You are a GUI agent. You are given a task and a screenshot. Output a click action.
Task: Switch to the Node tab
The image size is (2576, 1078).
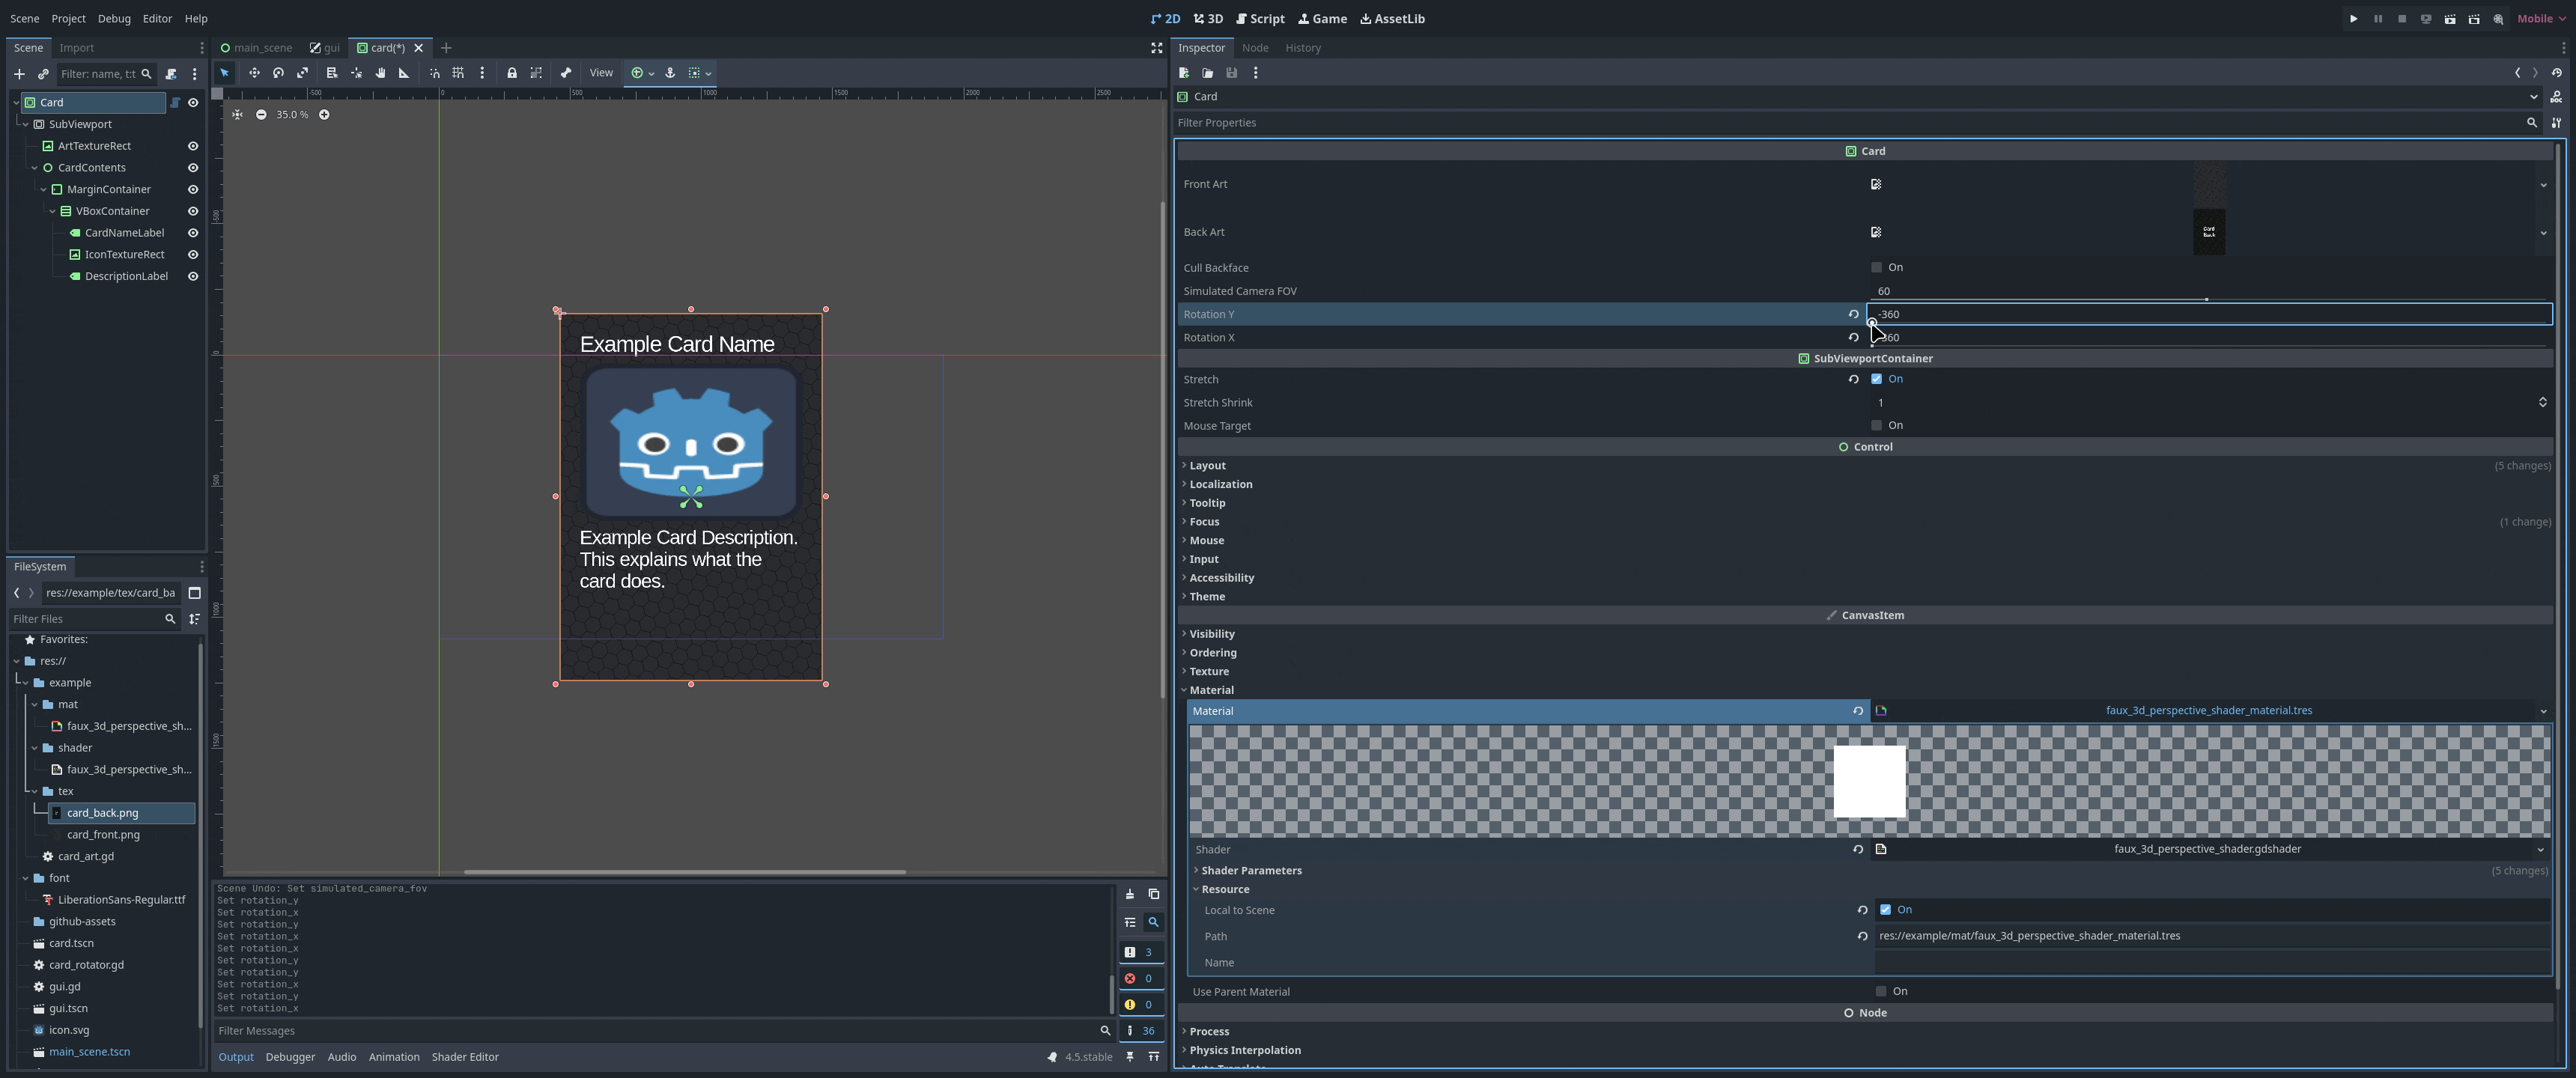tap(1254, 48)
